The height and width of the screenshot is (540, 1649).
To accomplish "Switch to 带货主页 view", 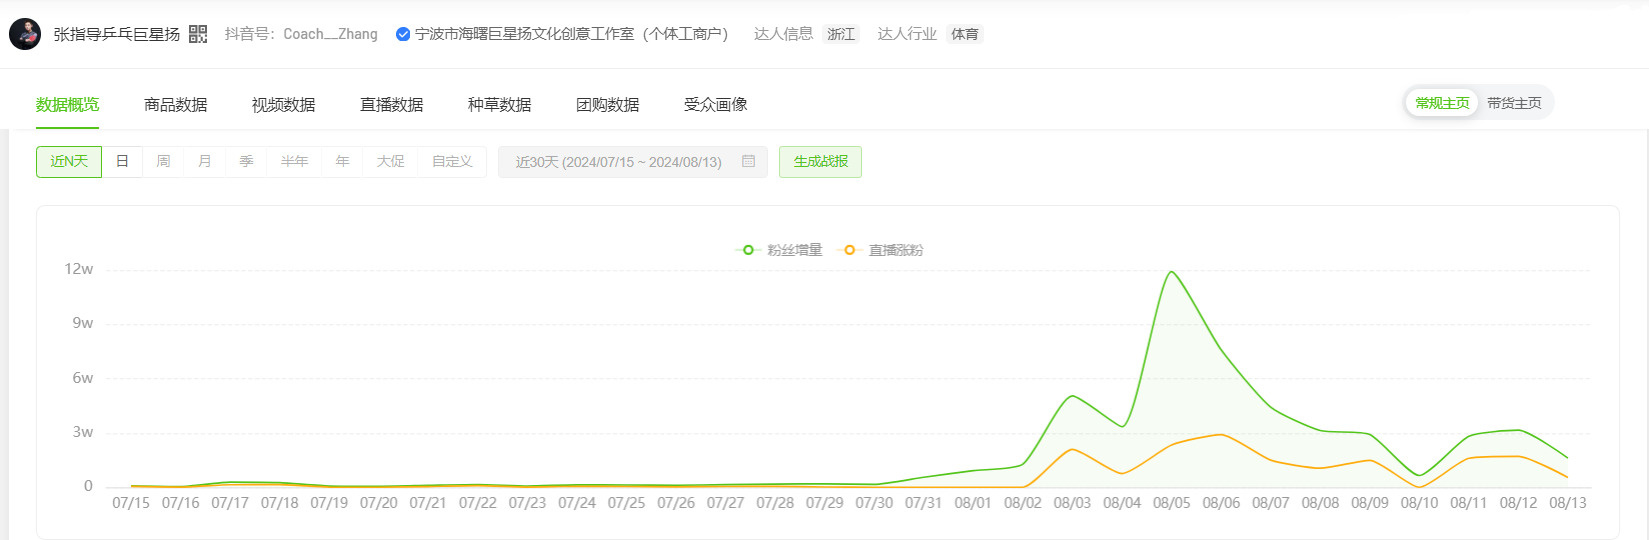I will (1514, 103).
